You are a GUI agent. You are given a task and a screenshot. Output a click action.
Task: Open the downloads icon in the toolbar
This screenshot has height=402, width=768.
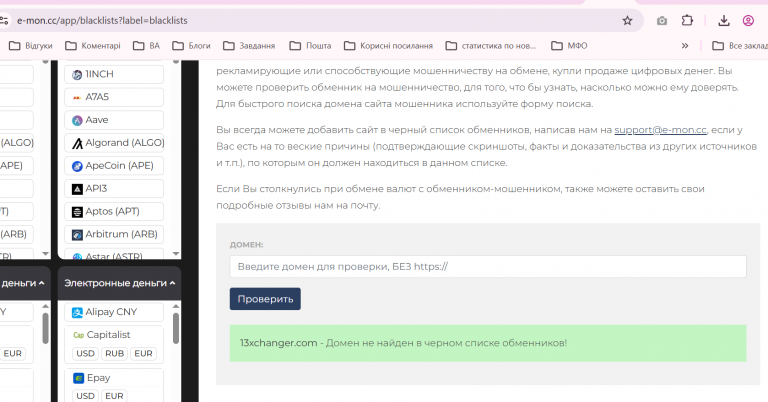pyautogui.click(x=723, y=21)
